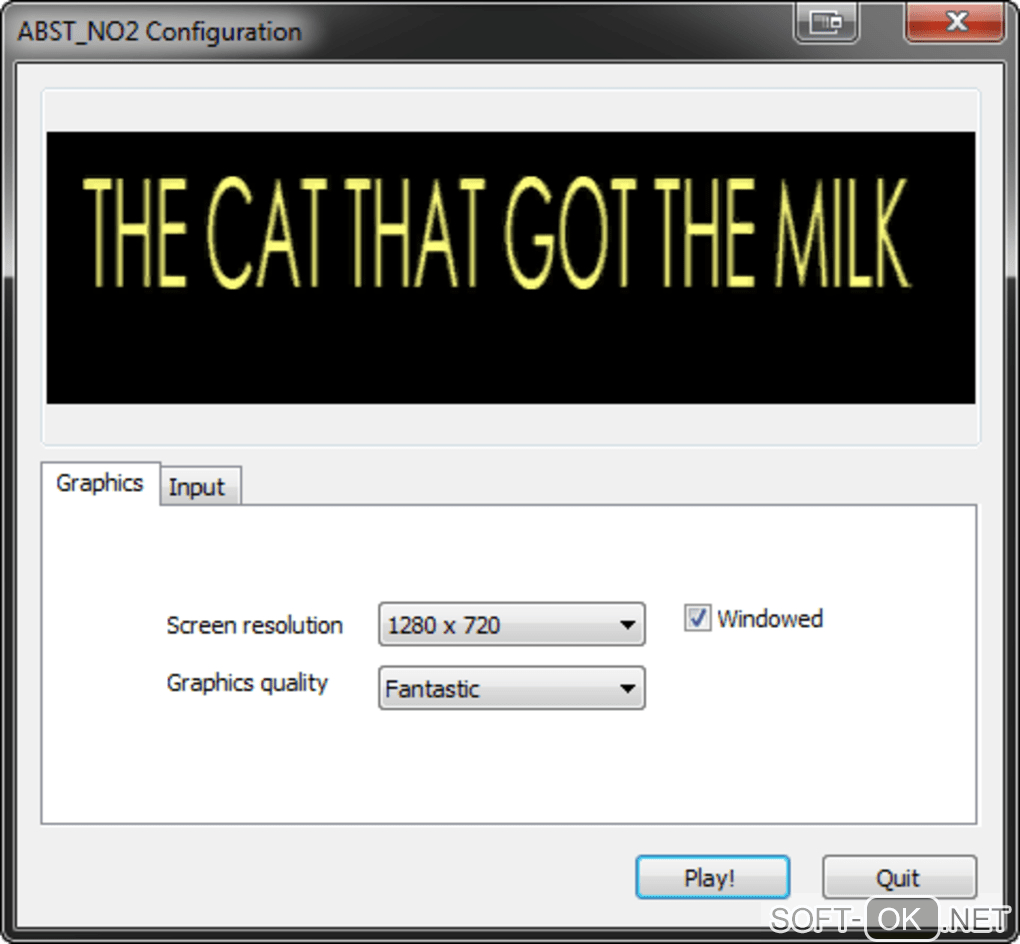The height and width of the screenshot is (944, 1020).
Task: Click the SOFT-OK.NET watermark logo
Action: tap(889, 919)
